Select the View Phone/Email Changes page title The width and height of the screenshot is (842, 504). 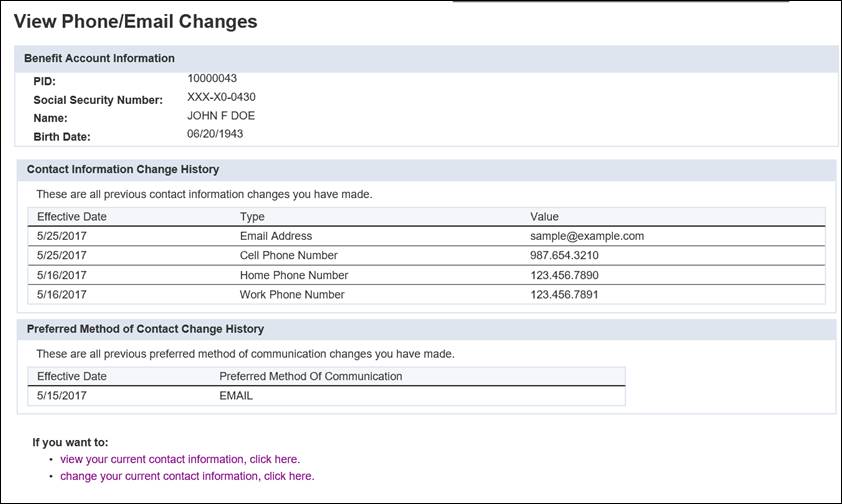[135, 21]
